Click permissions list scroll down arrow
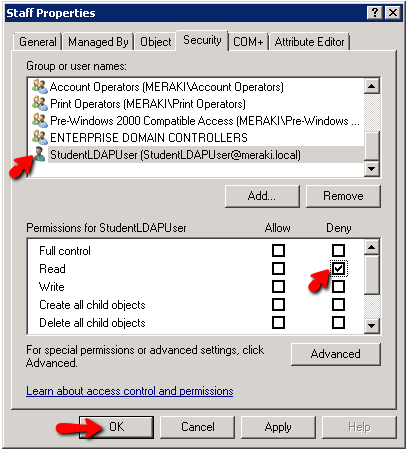407x449 pixels. tap(372, 325)
